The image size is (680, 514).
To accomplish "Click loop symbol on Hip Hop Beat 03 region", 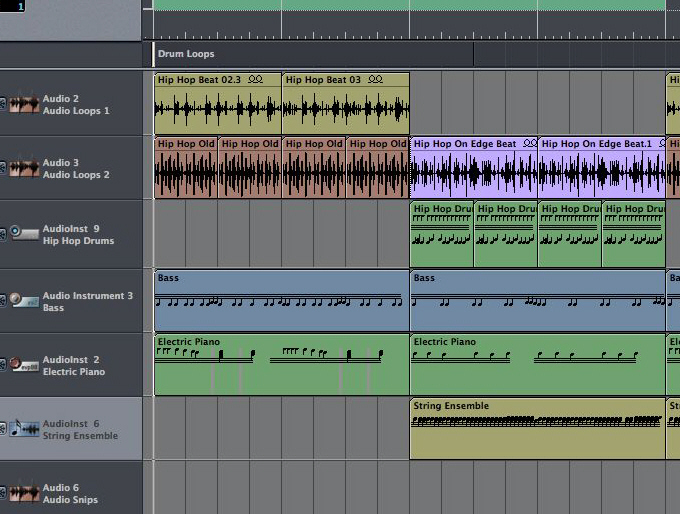I will tap(376, 79).
